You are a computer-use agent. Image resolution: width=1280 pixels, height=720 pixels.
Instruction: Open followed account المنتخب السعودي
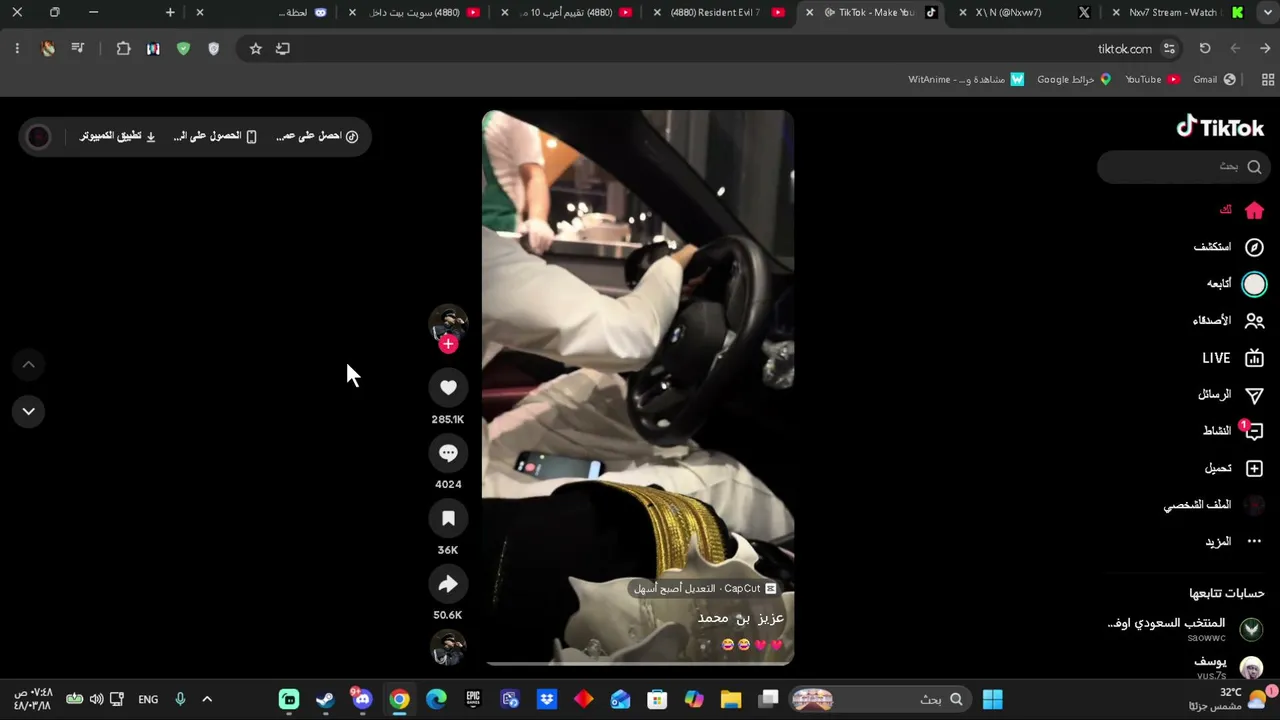1185,629
